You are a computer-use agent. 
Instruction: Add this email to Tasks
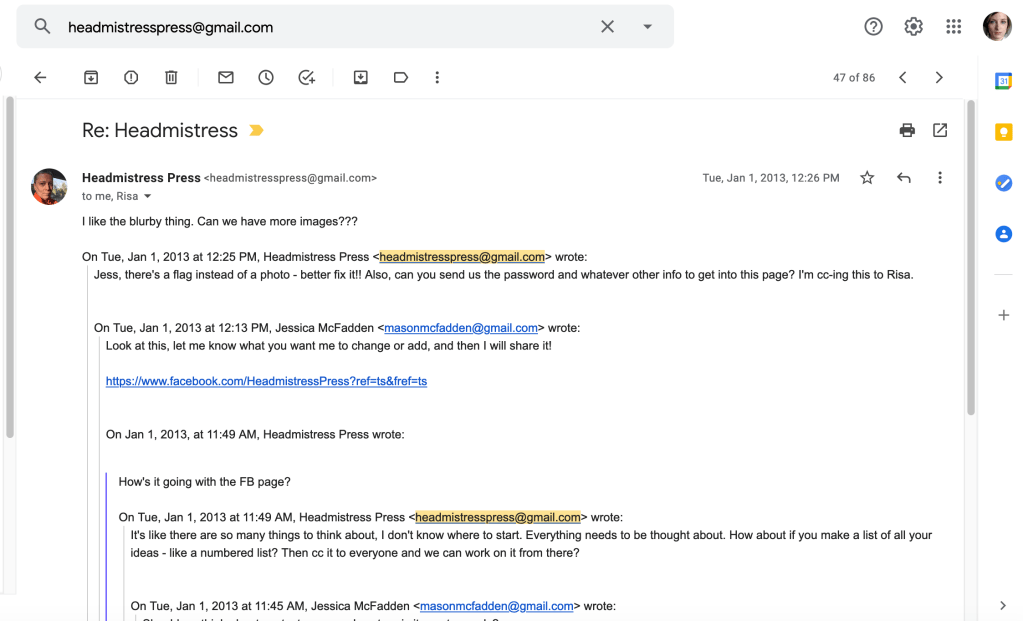pyautogui.click(x=307, y=78)
